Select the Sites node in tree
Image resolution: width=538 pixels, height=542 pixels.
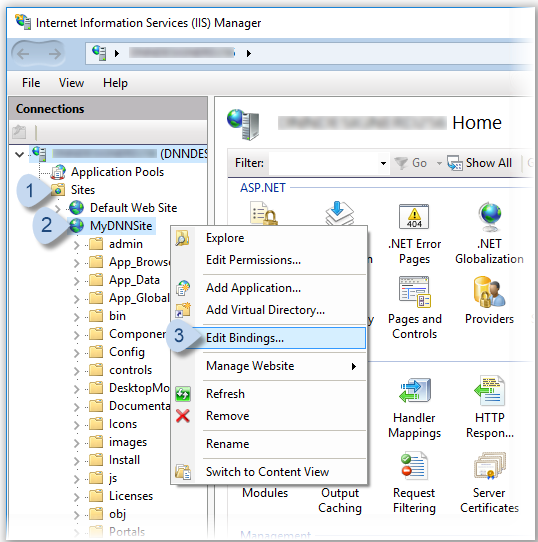83,190
